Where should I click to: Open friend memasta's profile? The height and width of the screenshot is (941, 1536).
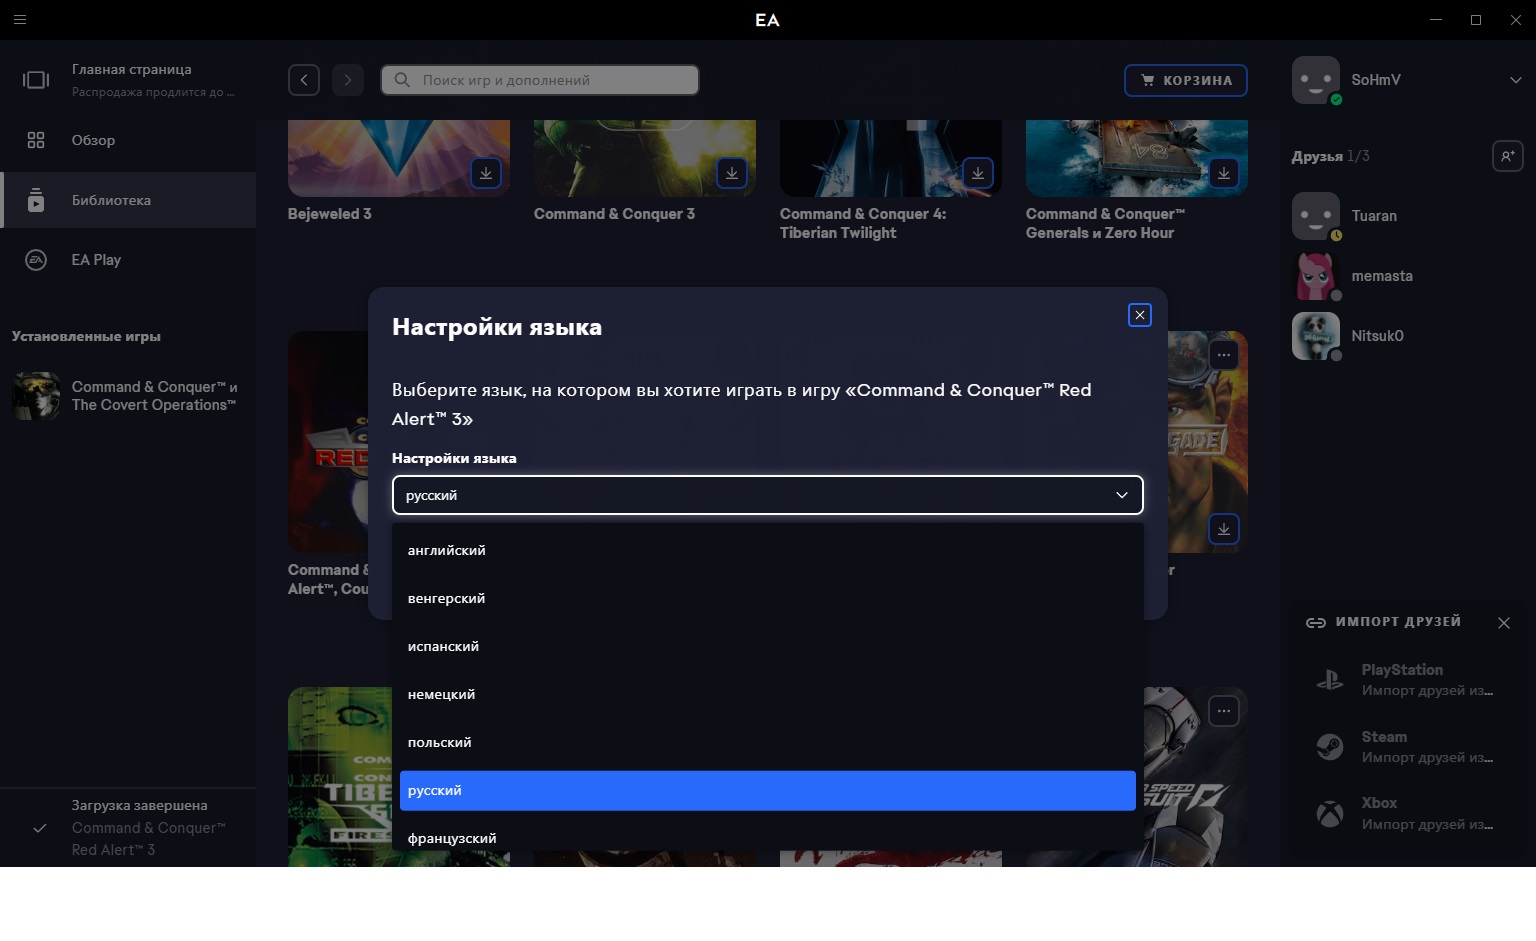click(1408, 276)
